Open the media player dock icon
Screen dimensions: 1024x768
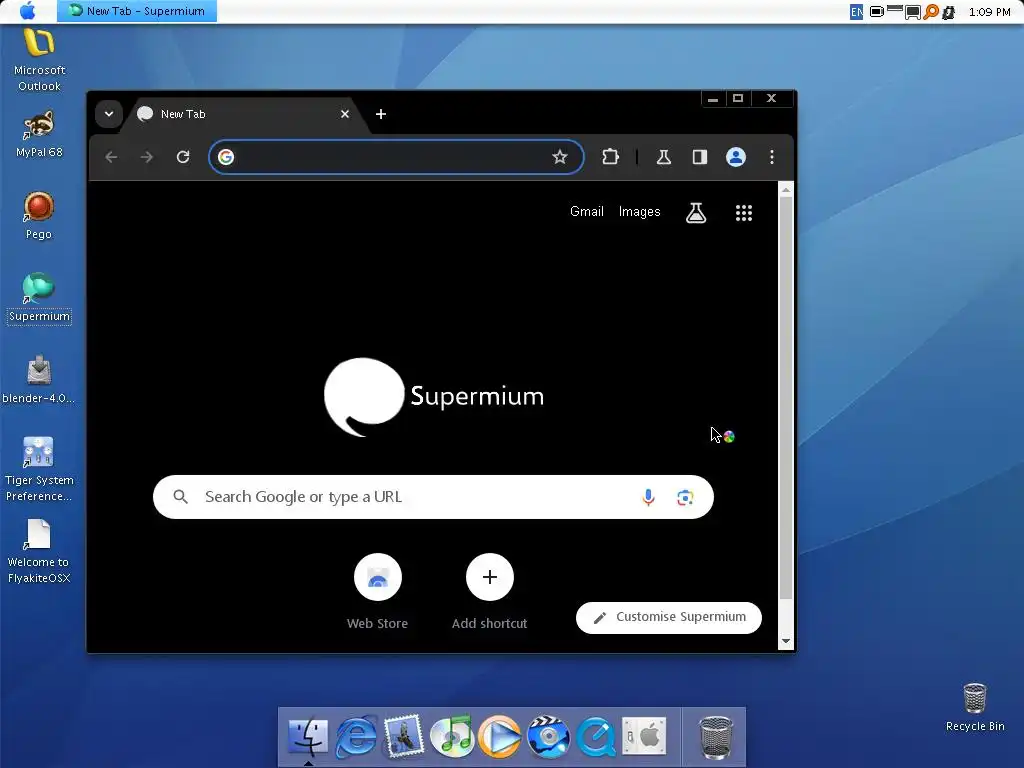tap(500, 737)
